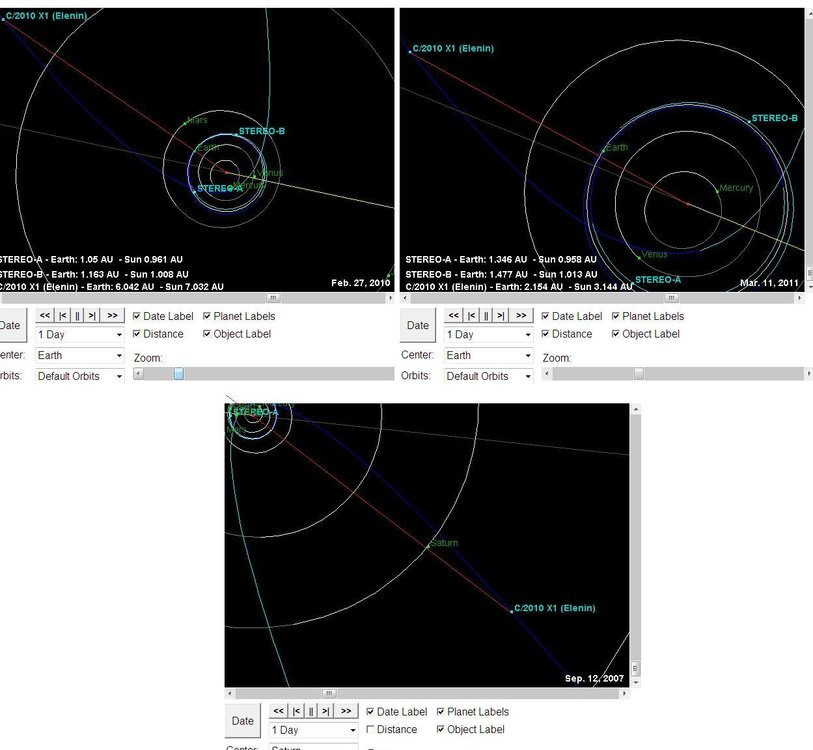Click fast rewind button in Feb. 27, 2010 viewer
Image resolution: width=813 pixels, height=750 pixels.
pos(45,315)
